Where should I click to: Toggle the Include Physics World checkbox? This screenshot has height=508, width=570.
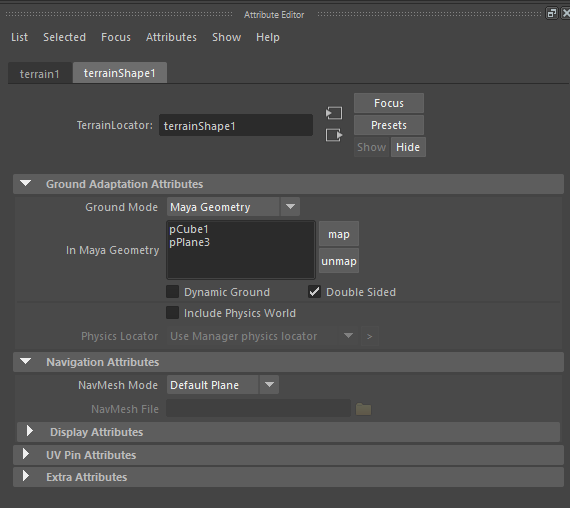click(172, 313)
